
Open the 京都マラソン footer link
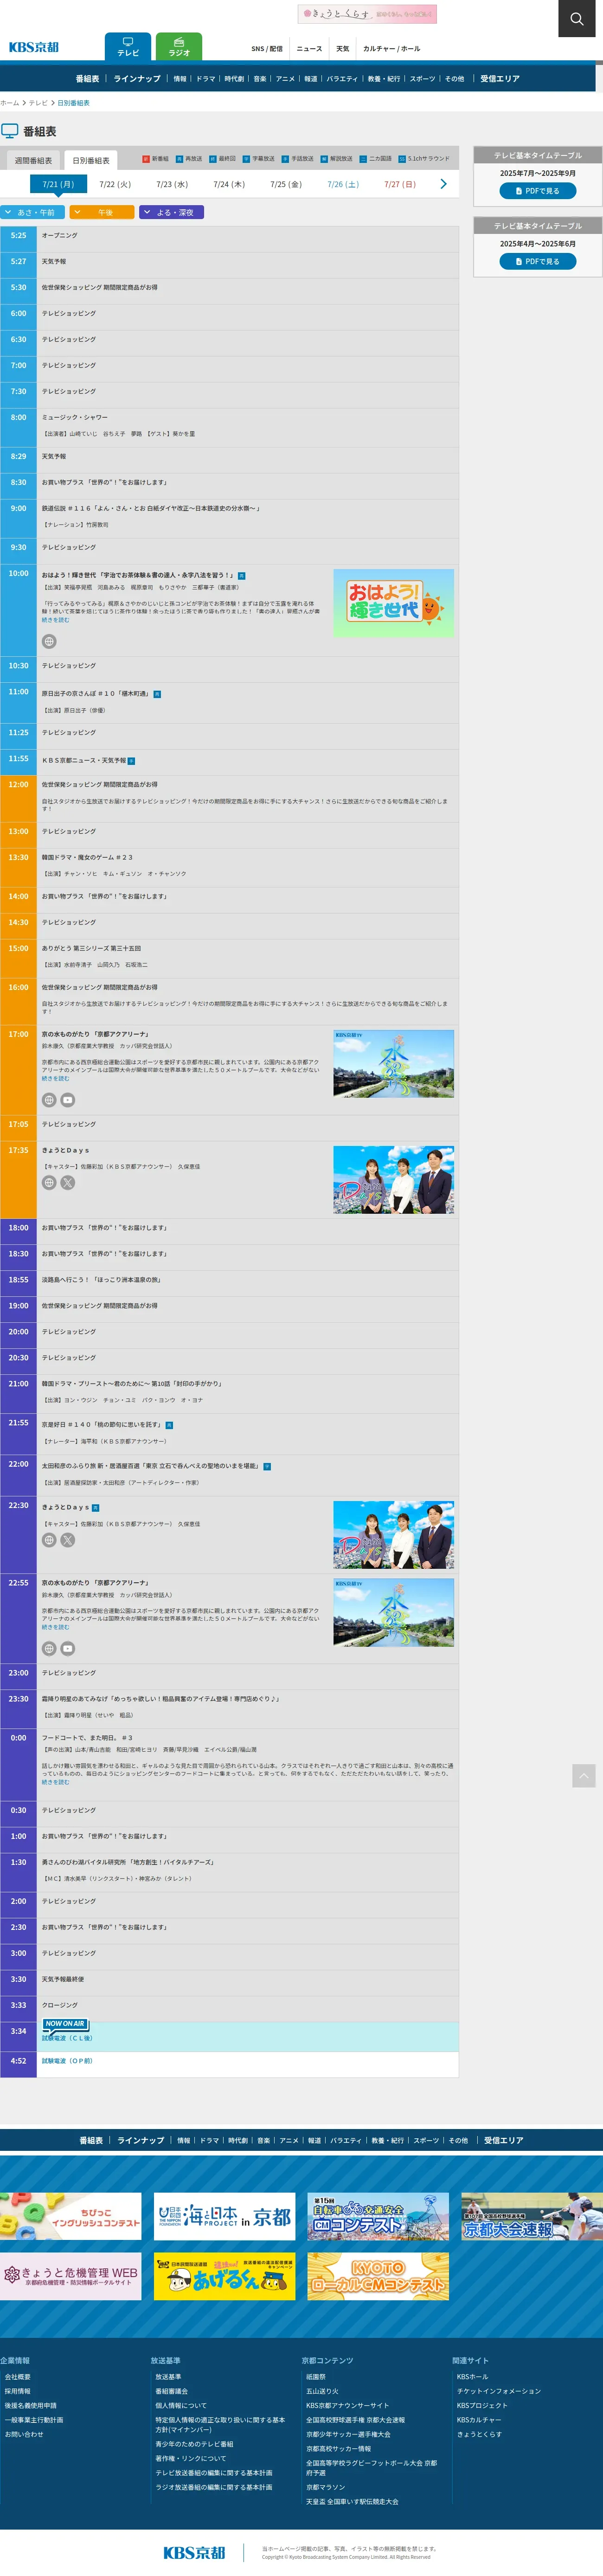pos(326,2487)
